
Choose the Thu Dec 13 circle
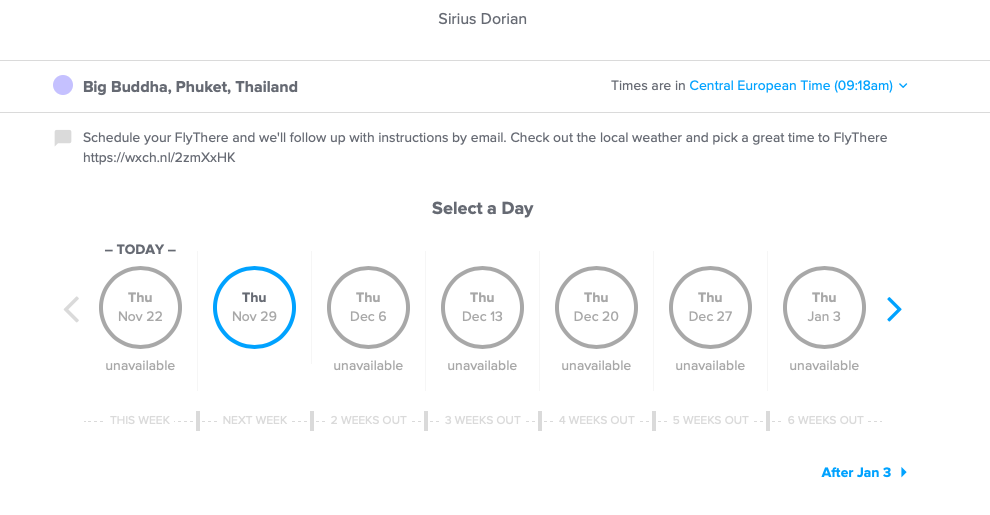coord(482,307)
